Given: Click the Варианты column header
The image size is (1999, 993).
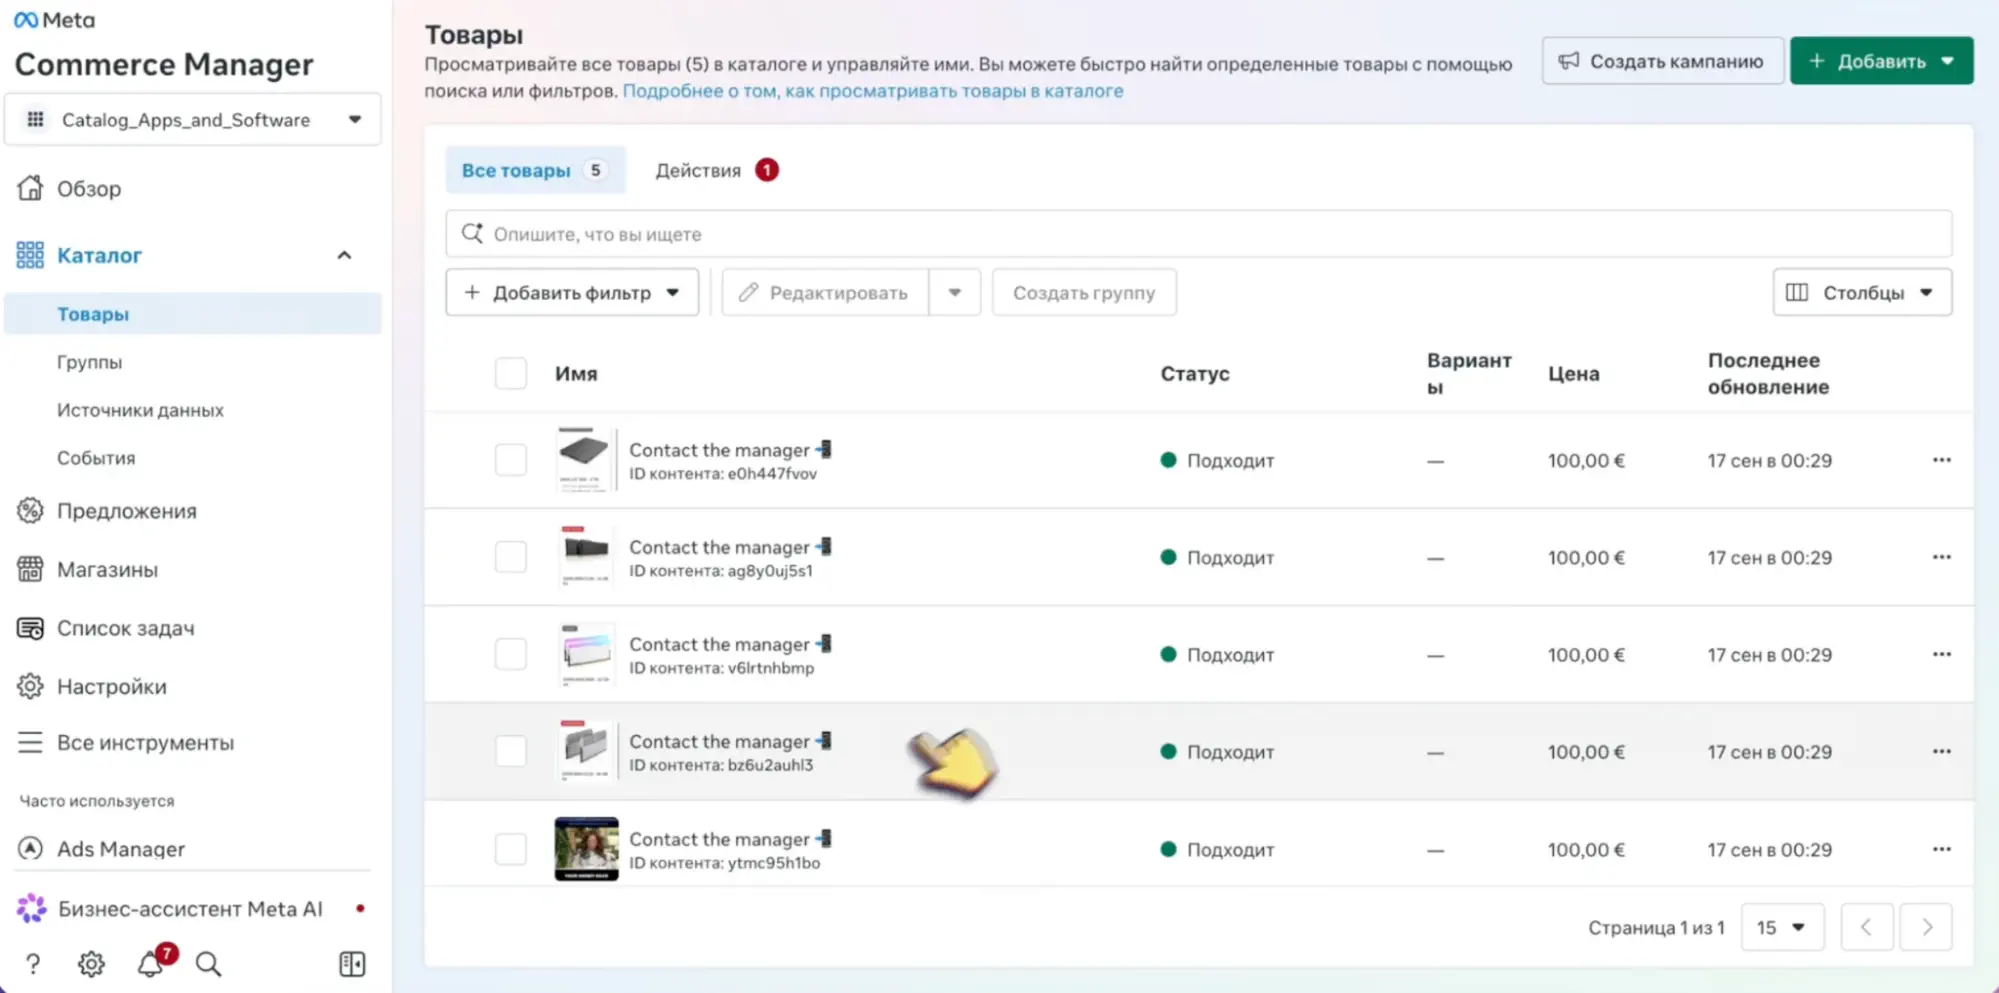Looking at the screenshot, I should pos(1469,373).
